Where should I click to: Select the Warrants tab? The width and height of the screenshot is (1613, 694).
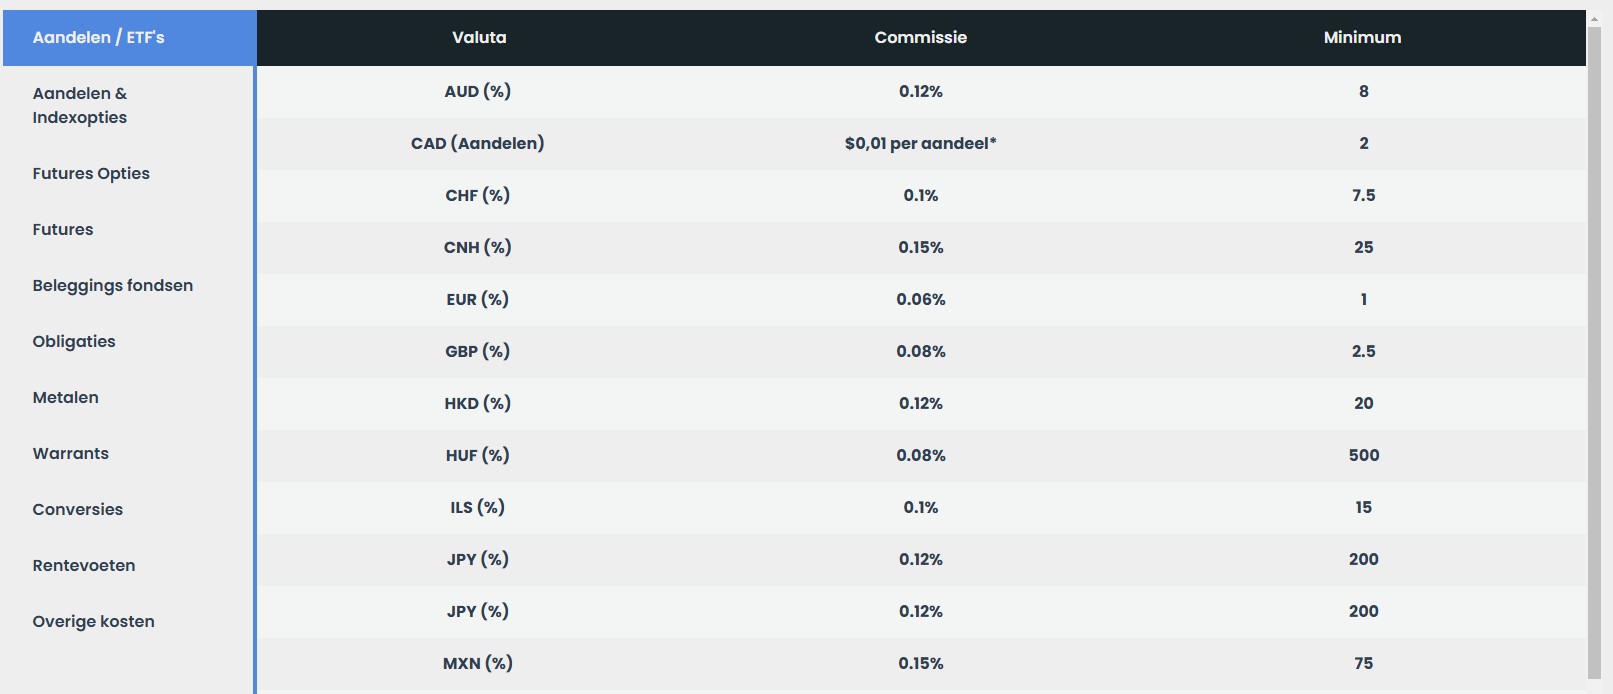tap(71, 453)
